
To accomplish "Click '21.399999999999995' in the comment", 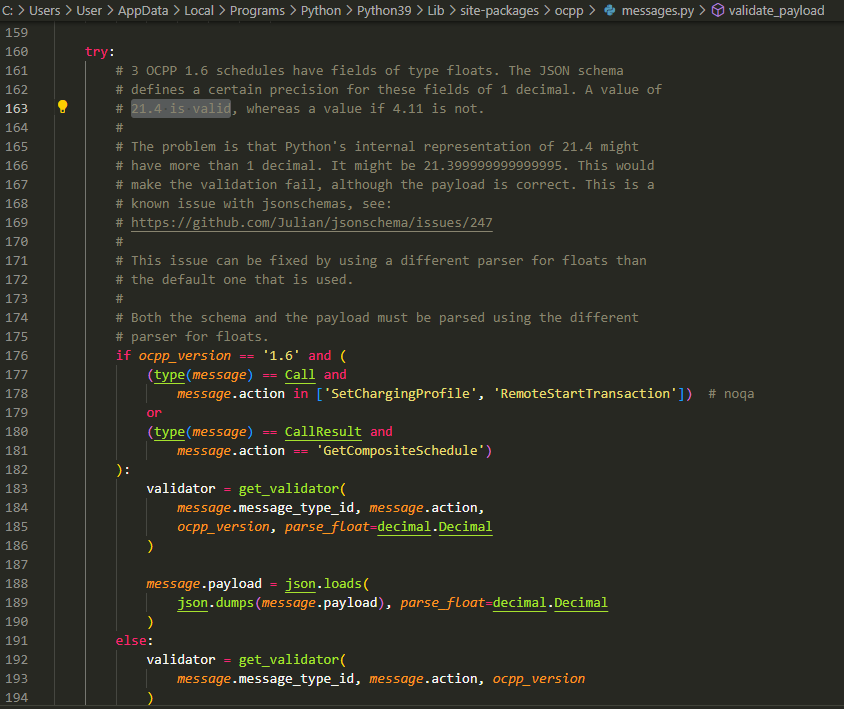I will pyautogui.click(x=492, y=165).
